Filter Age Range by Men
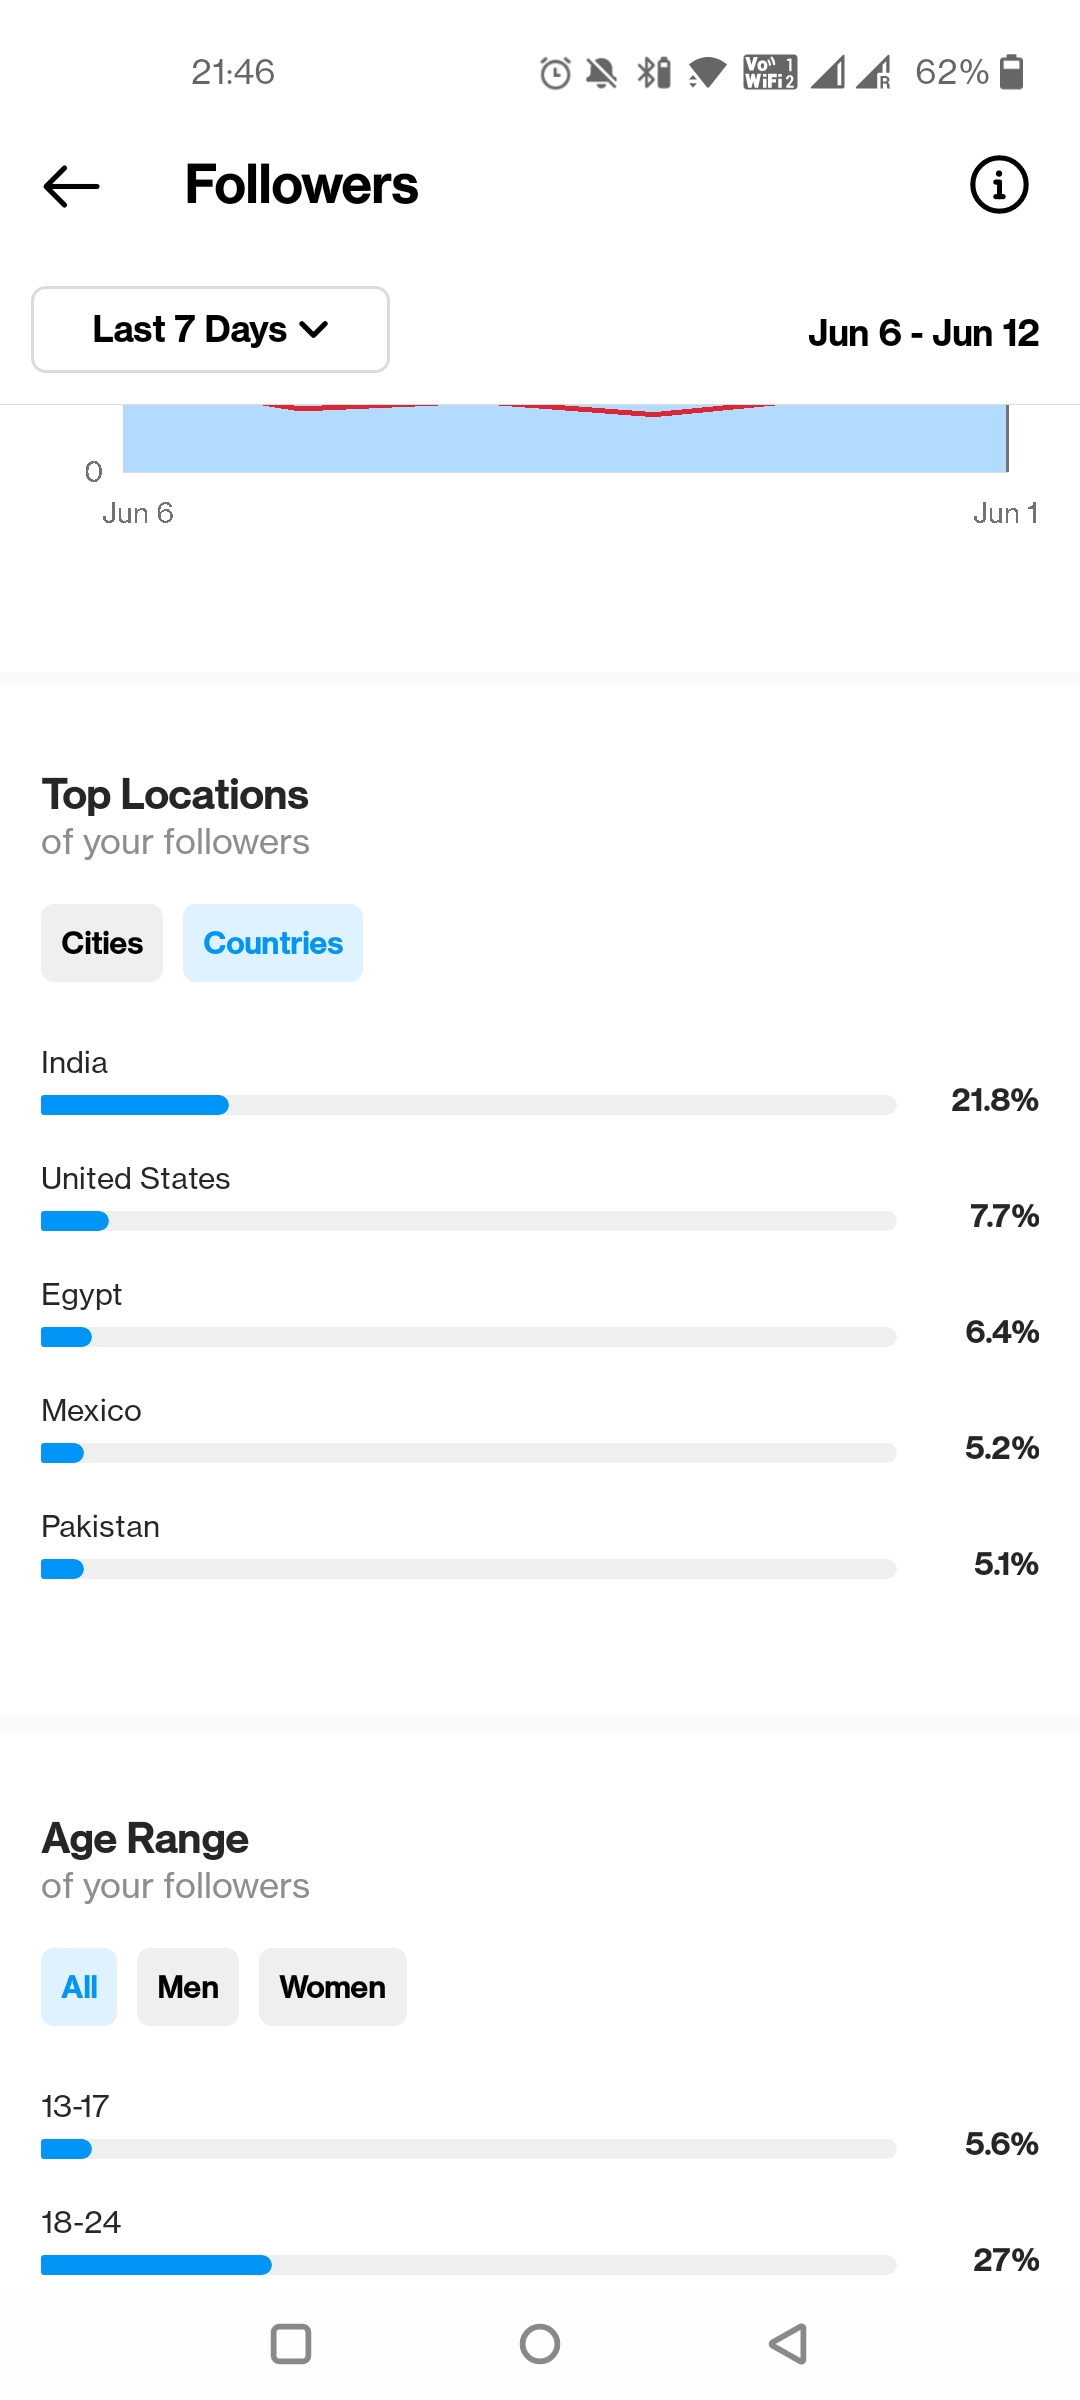Screen dimensions: 1080x2400 coord(188,1987)
